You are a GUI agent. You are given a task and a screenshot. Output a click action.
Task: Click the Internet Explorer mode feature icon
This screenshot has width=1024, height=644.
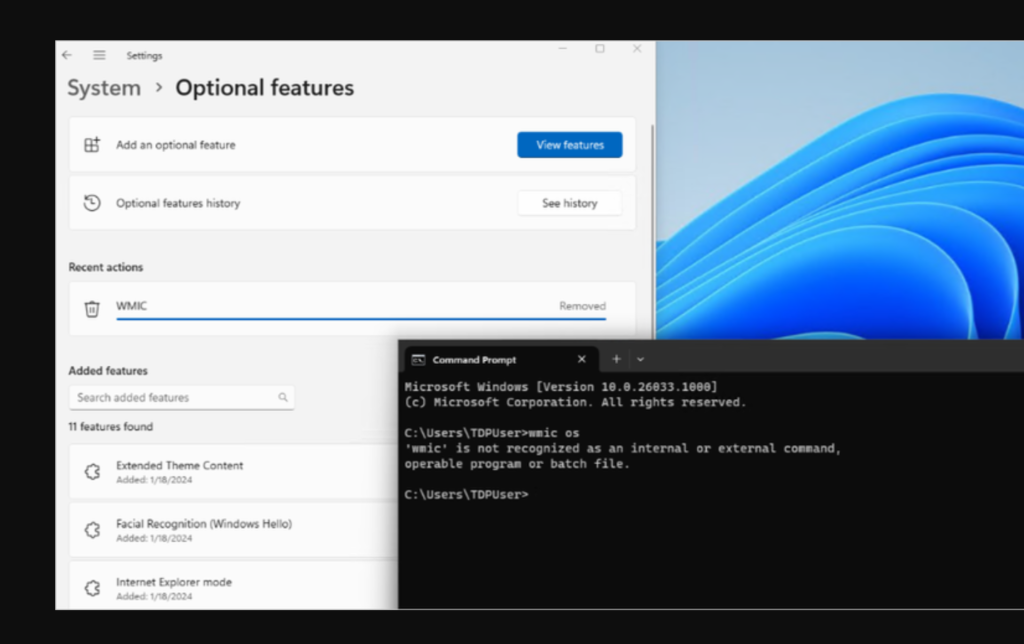pos(93,588)
